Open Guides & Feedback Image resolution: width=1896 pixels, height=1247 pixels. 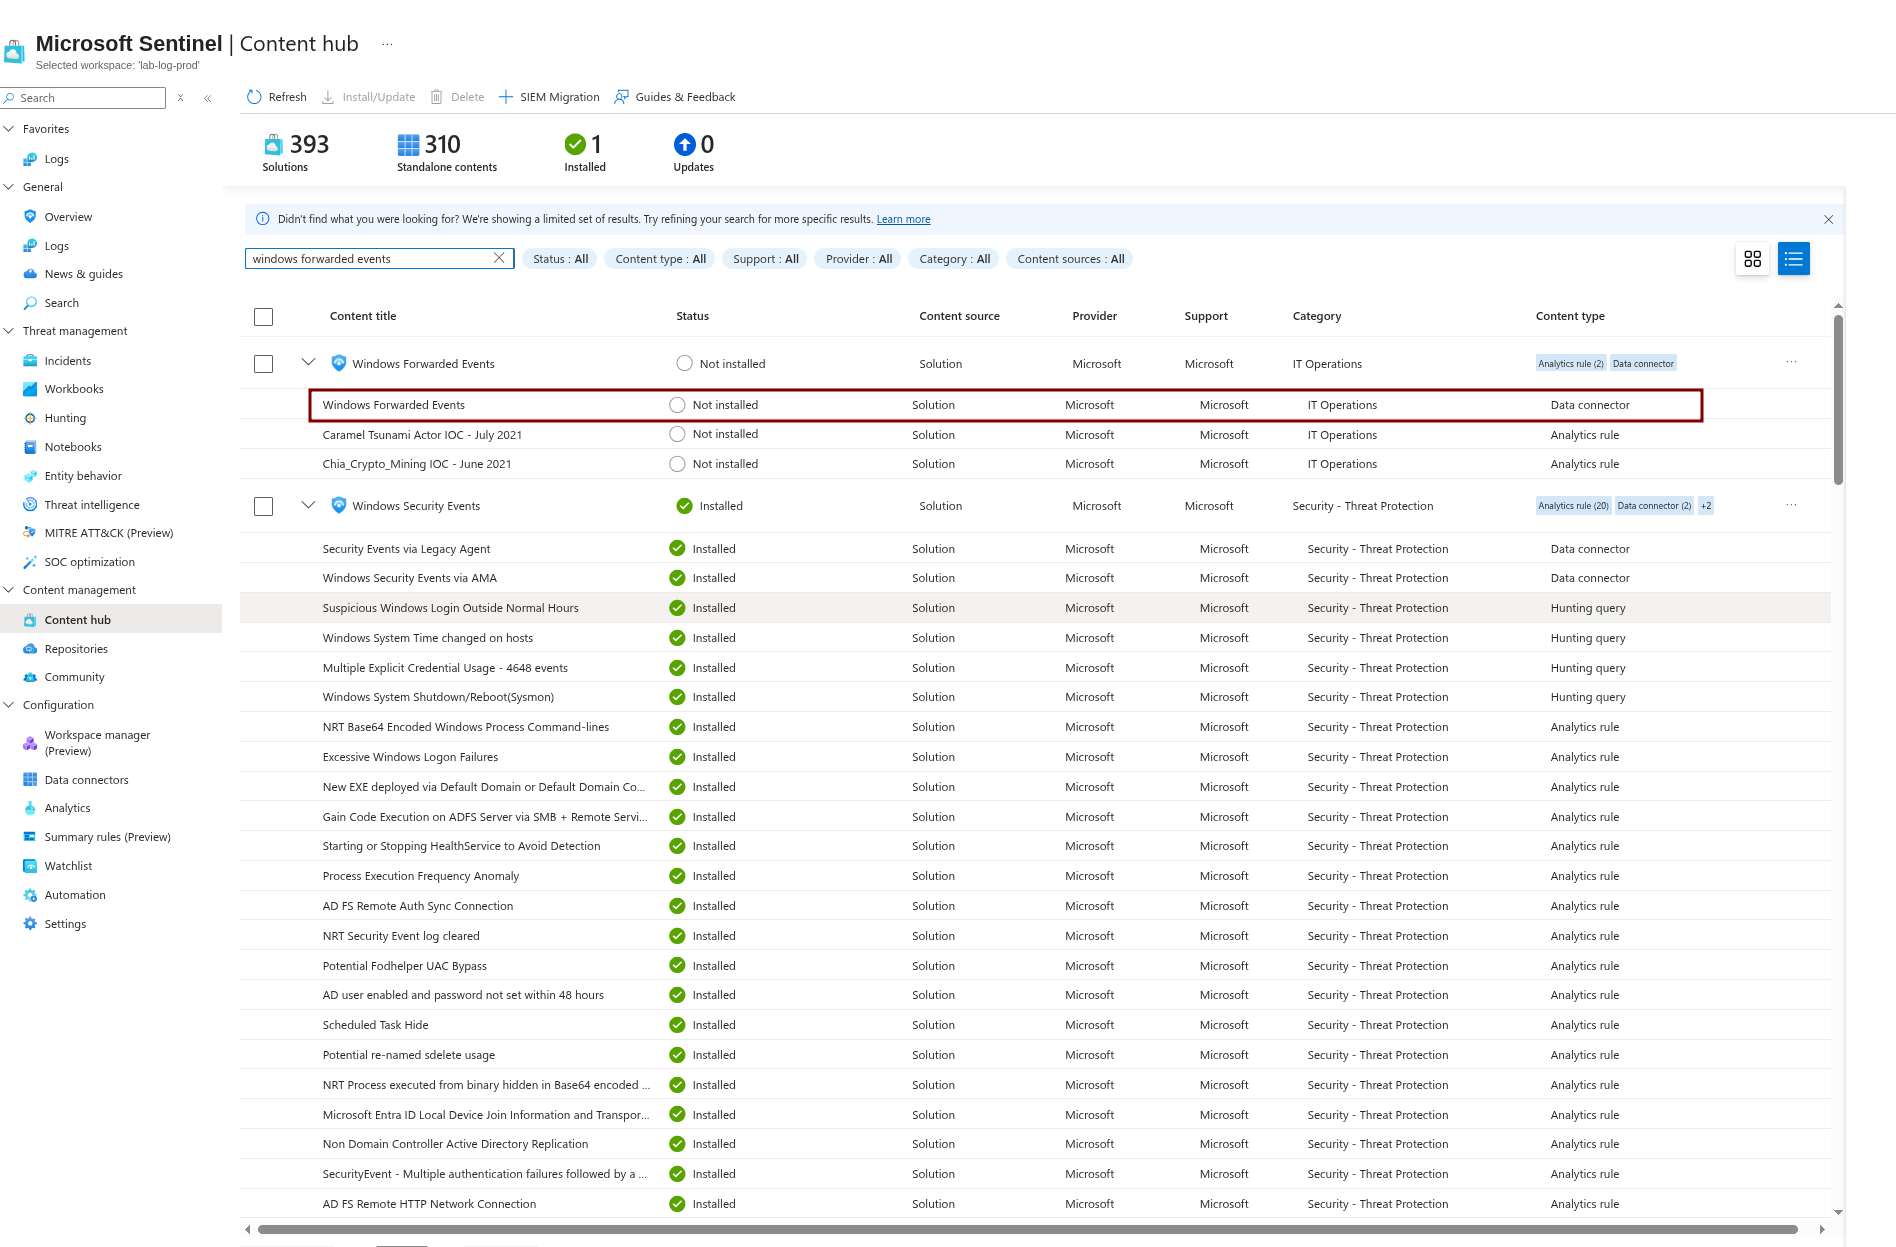tap(675, 97)
